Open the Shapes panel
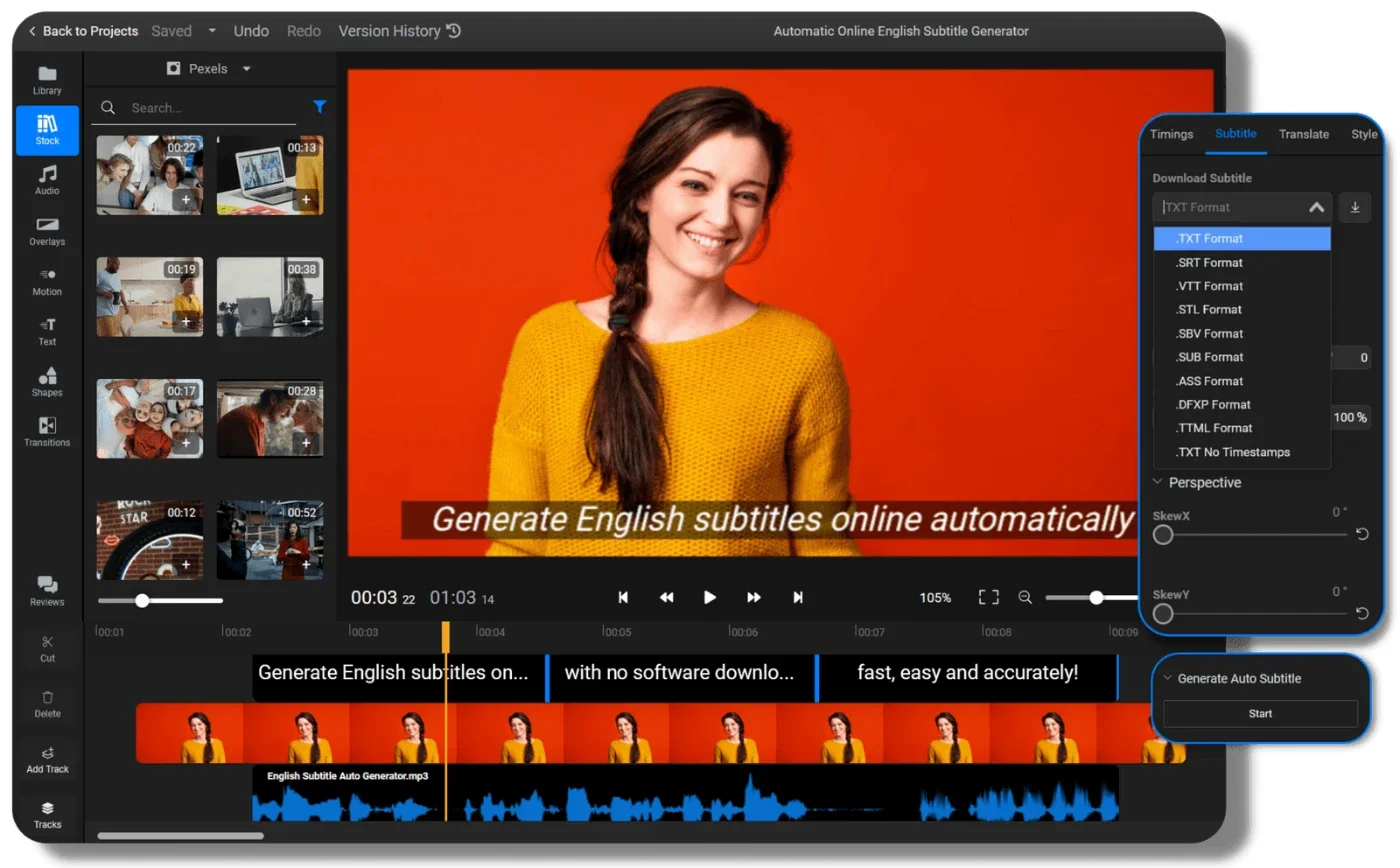Viewport: 1400px width, 868px height. coord(47,383)
